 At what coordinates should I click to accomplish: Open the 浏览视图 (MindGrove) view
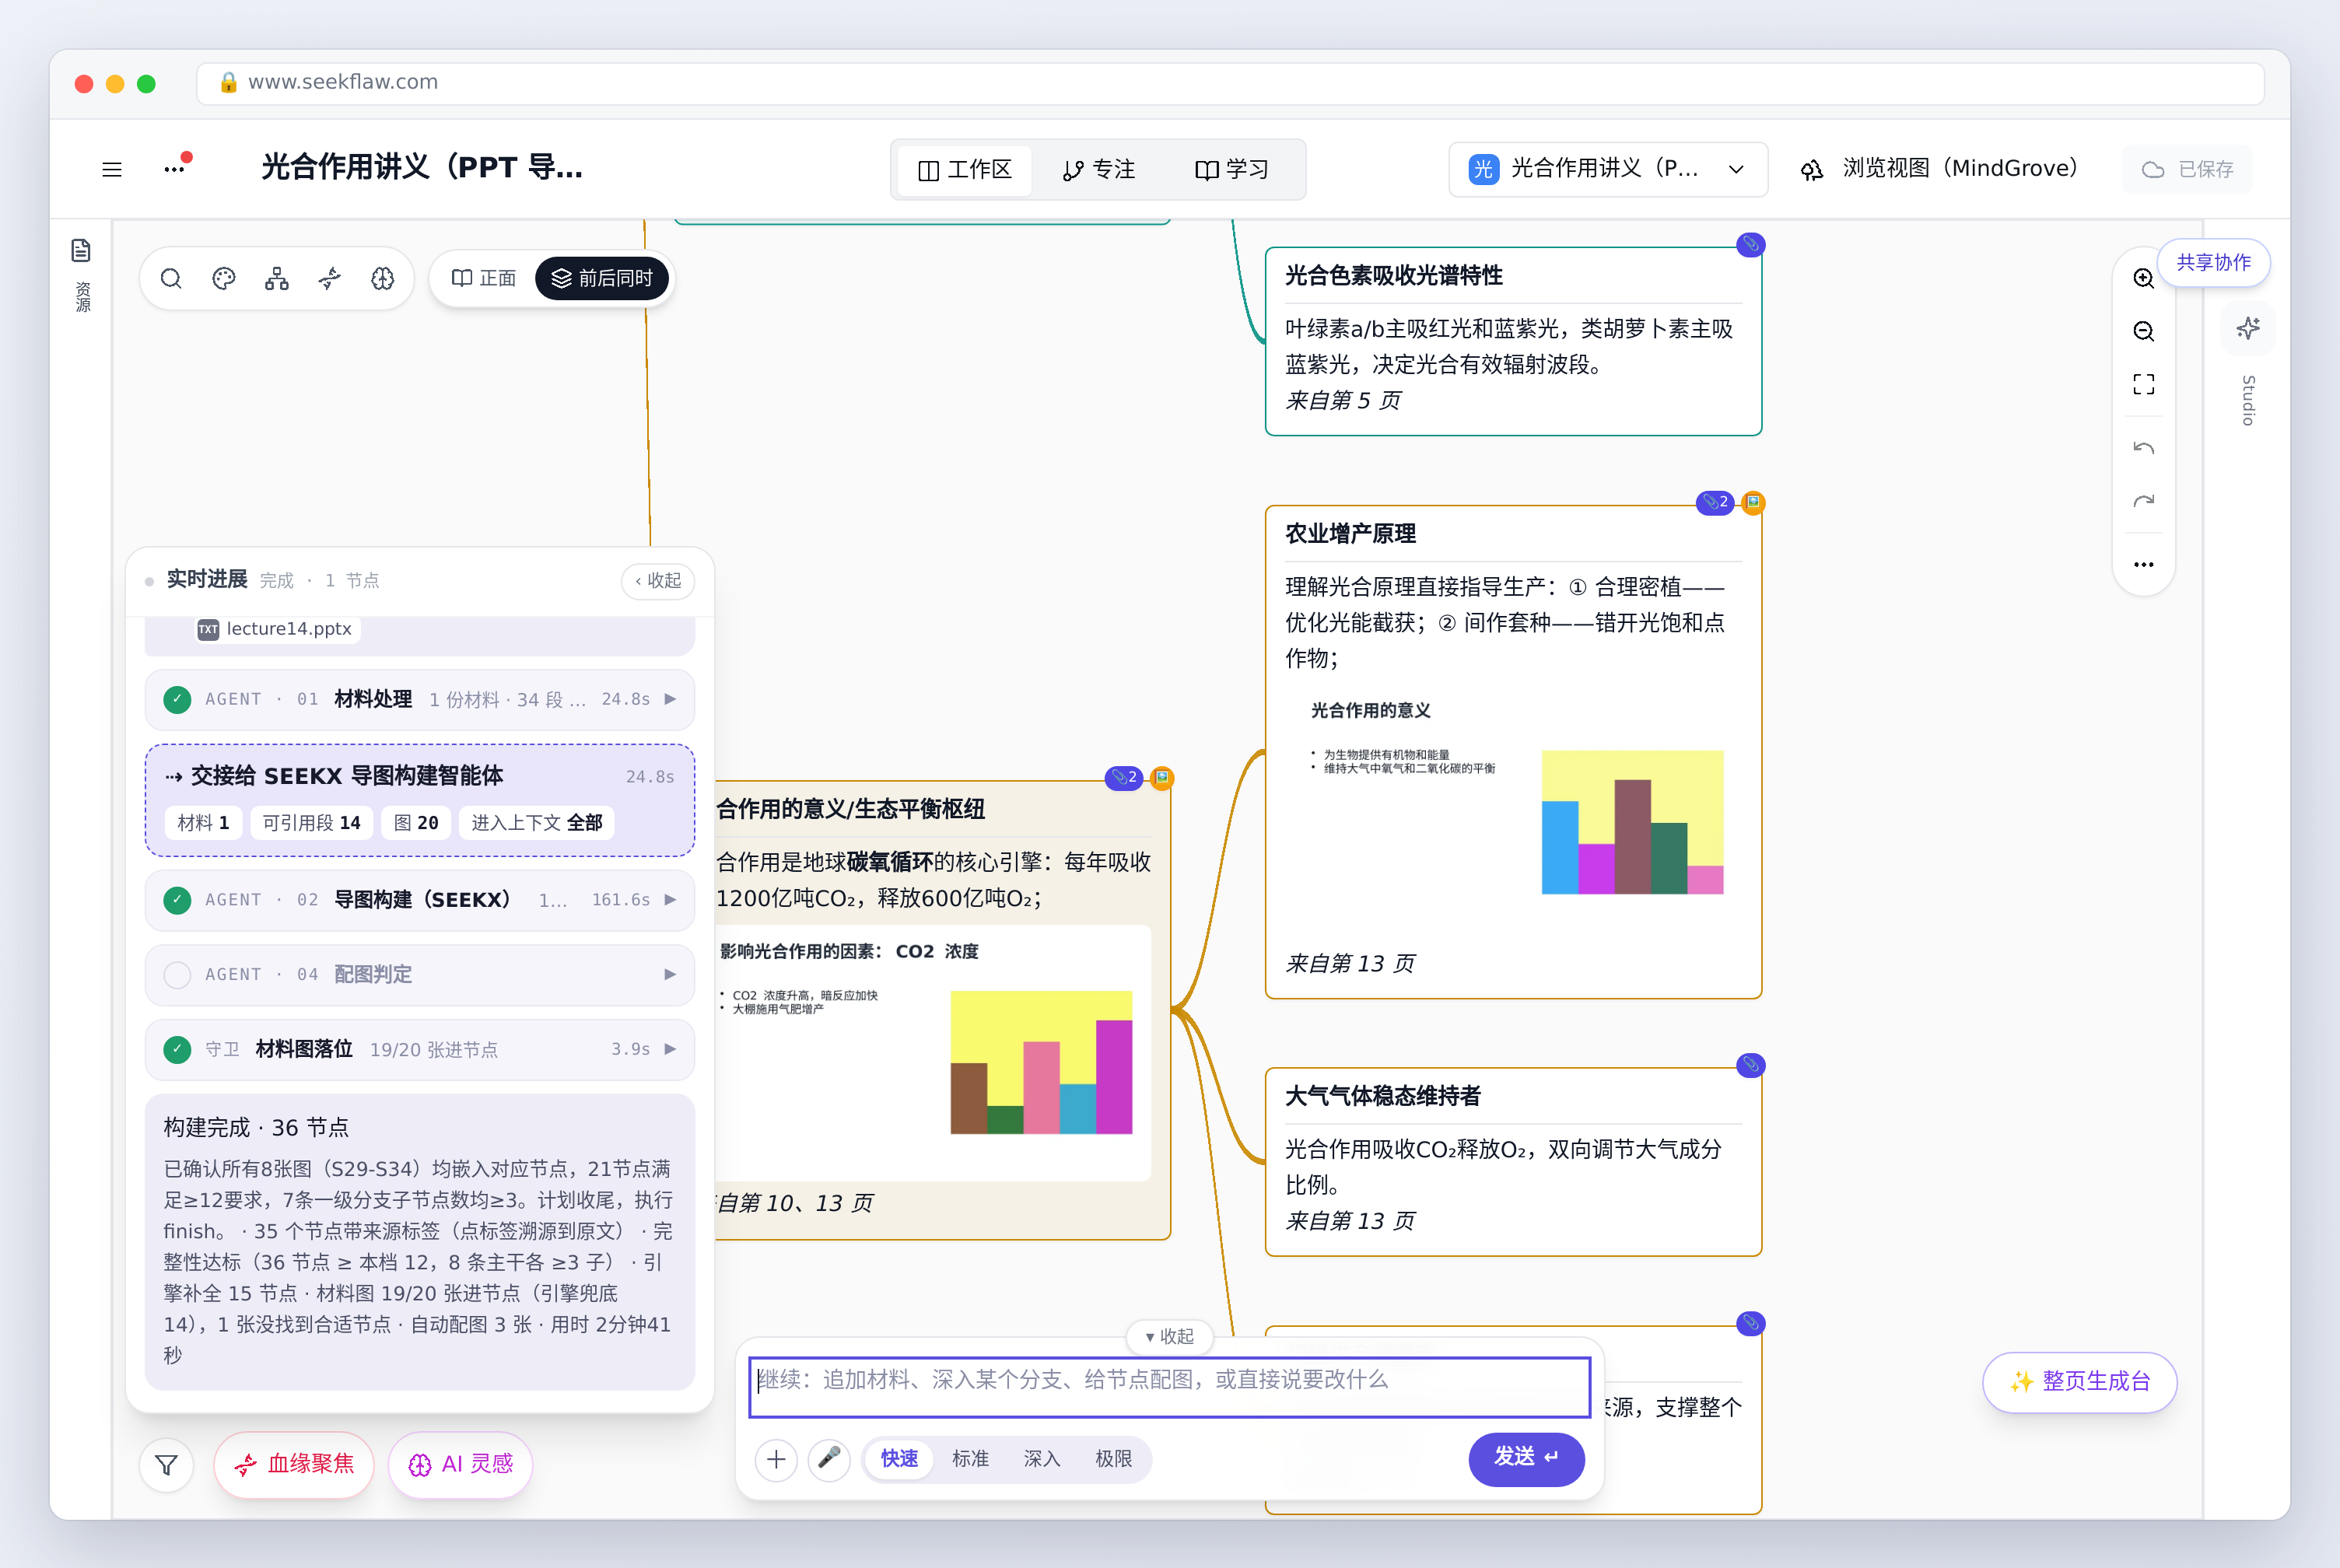pos(1939,169)
